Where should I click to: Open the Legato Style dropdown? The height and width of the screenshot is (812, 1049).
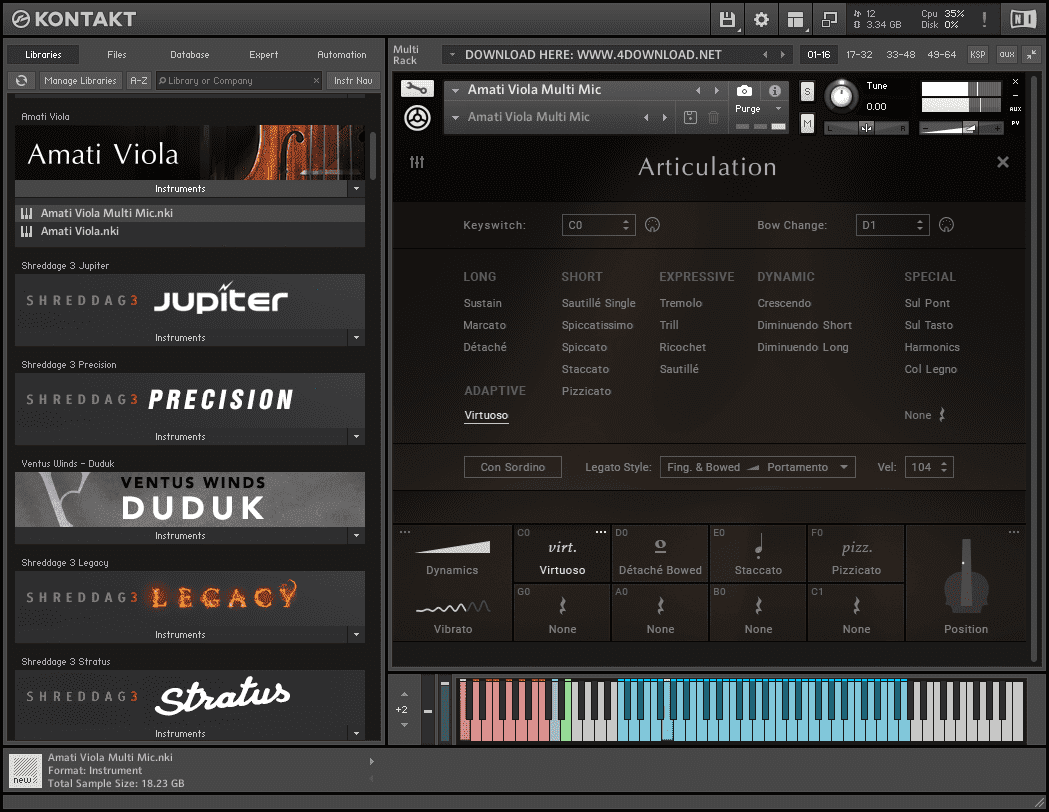[x=757, y=467]
